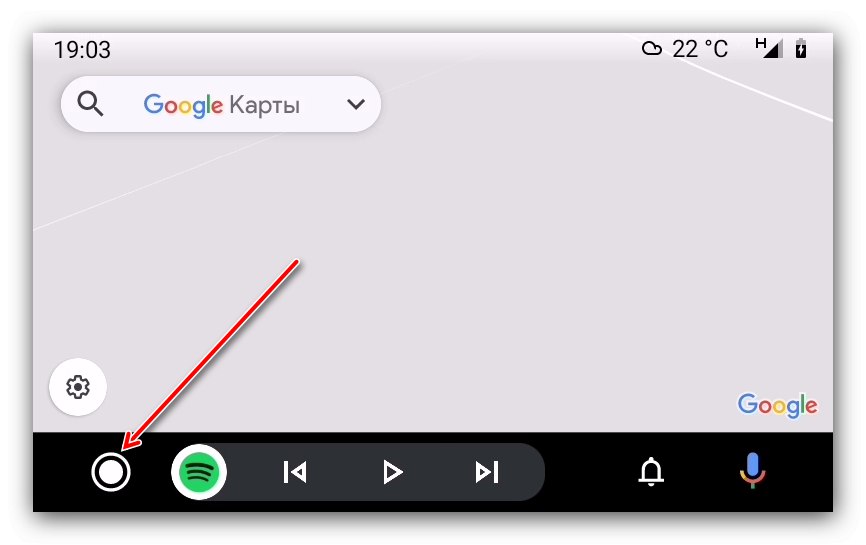Tap the mobile signal strength icon
This screenshot has height=545, width=866.
point(769,48)
